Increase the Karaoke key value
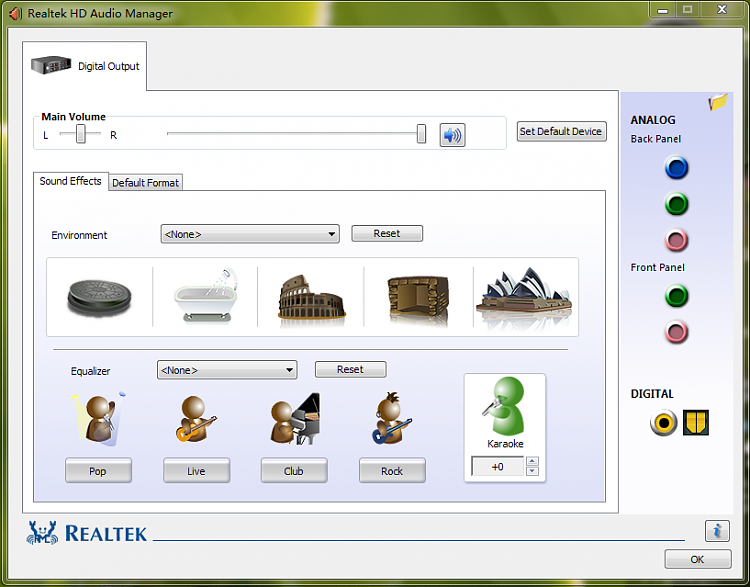The height and width of the screenshot is (587, 750). pos(532,461)
